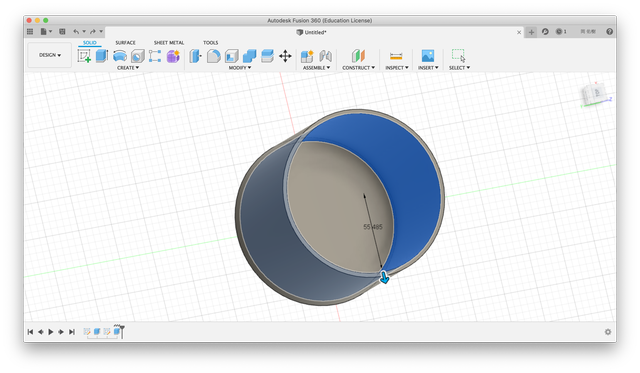The height and width of the screenshot is (373, 640).
Task: Select the Untitled* document tab
Action: 311,32
